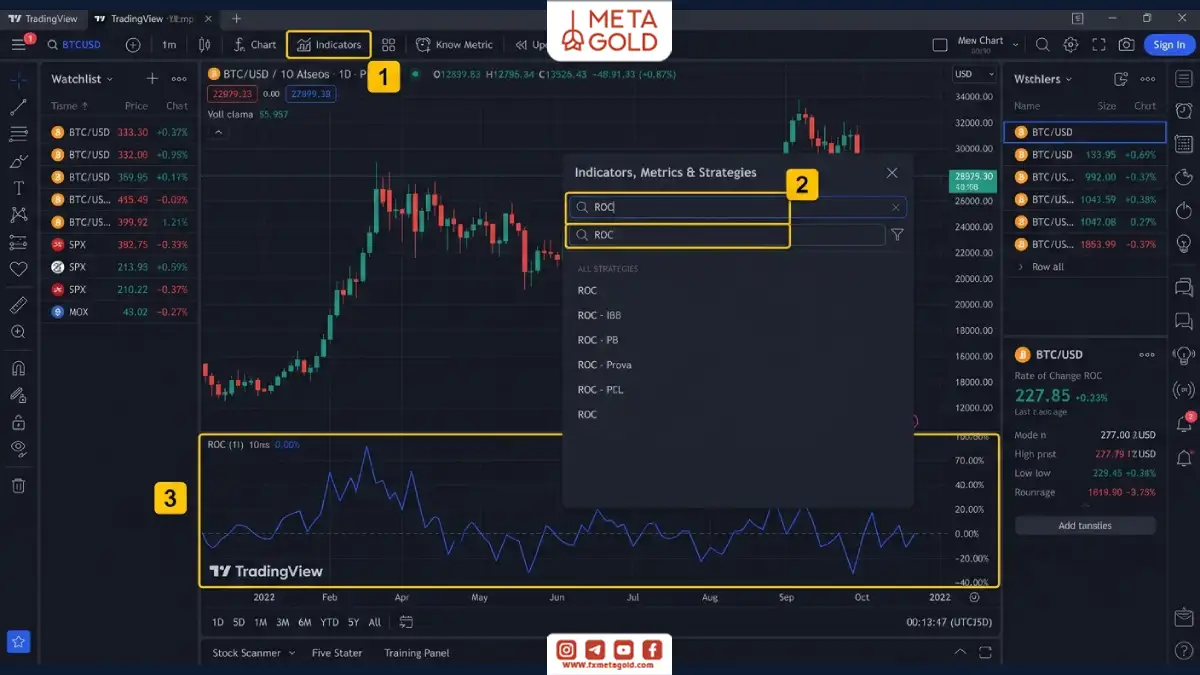Click the Add tunstiles button
Image resolution: width=1200 pixels, height=675 pixels.
point(1085,525)
